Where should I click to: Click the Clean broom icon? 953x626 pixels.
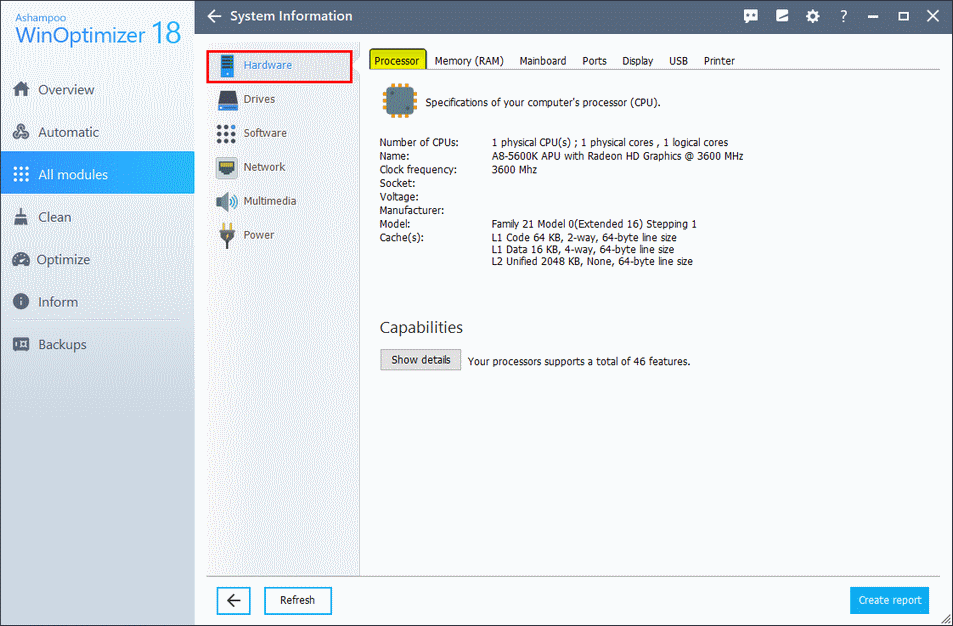pyautogui.click(x=21, y=217)
